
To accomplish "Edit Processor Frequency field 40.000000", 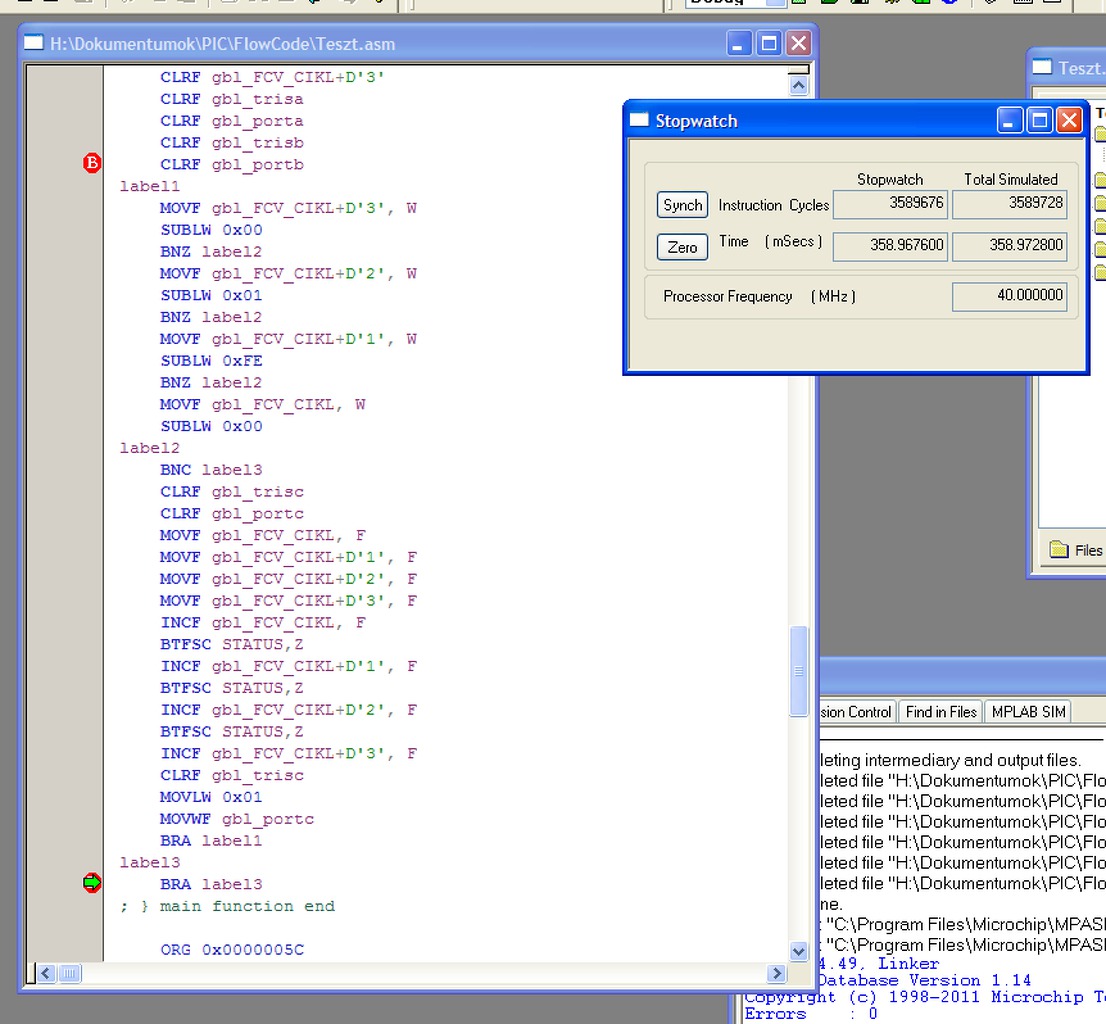I will tap(1009, 296).
